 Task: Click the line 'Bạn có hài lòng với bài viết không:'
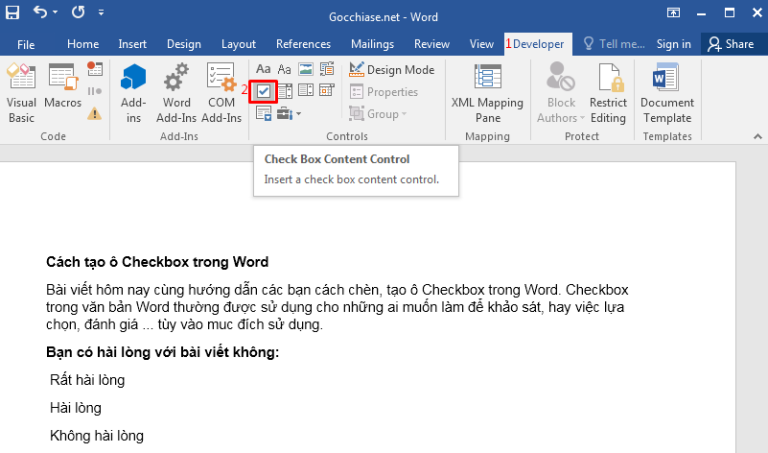tap(163, 352)
